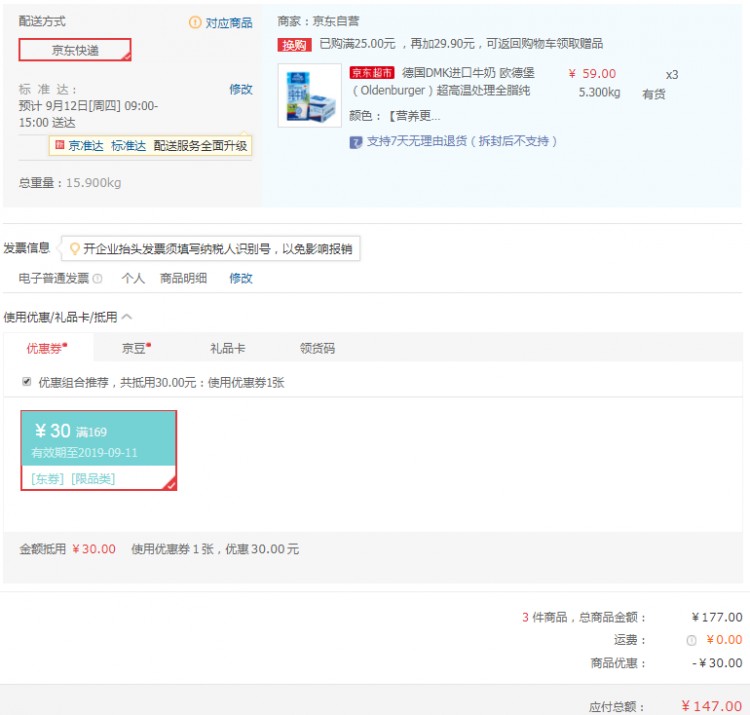This screenshot has width=750, height=715.
Task: Click the 5.300kg item weight text
Action: [599, 92]
